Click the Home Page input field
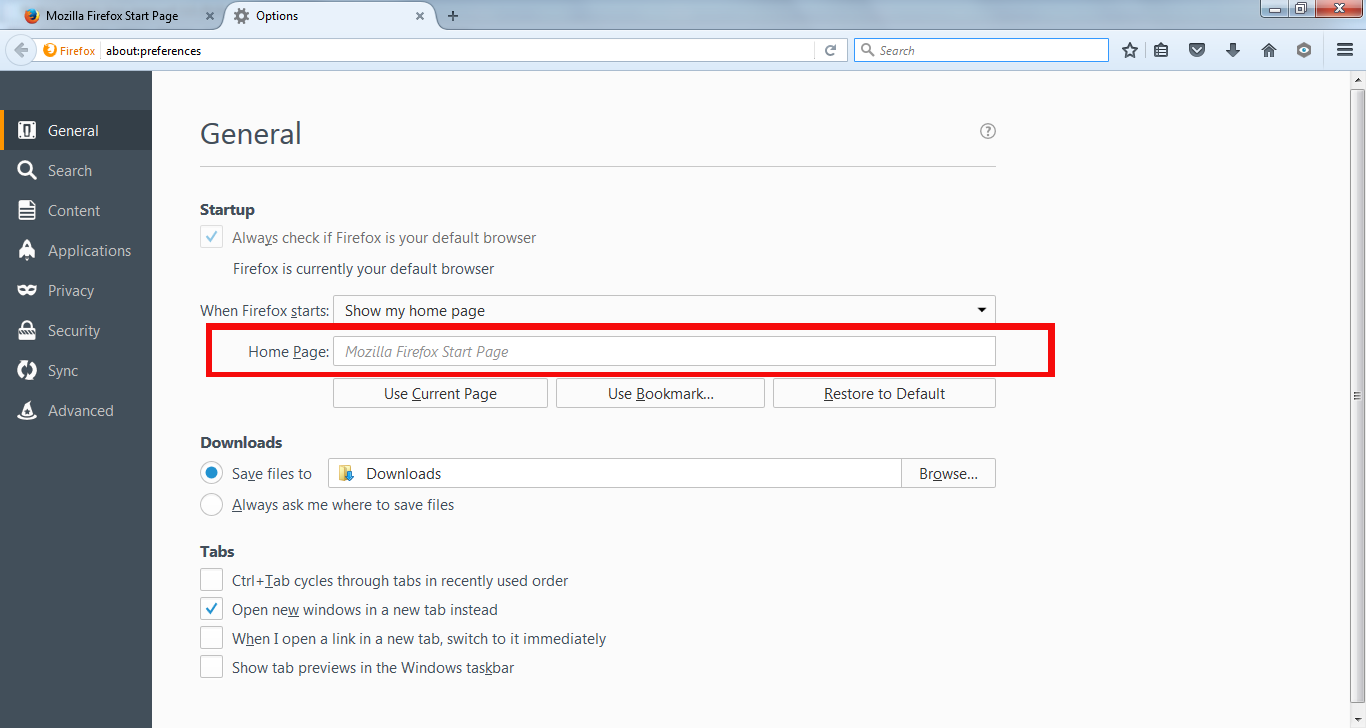1366x728 pixels. pos(664,351)
